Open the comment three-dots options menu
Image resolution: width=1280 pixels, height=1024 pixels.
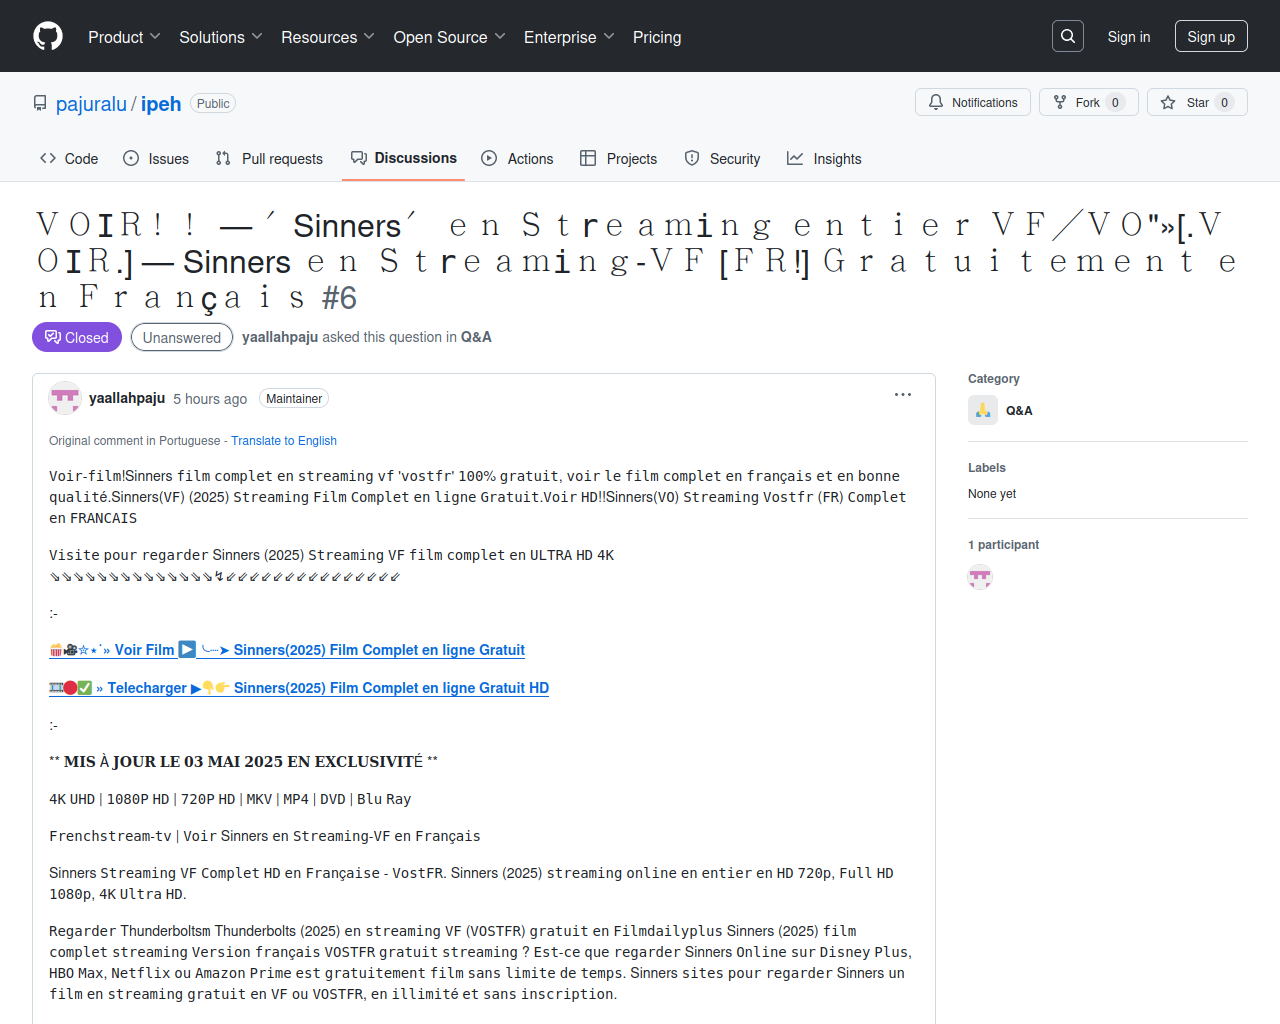(903, 395)
